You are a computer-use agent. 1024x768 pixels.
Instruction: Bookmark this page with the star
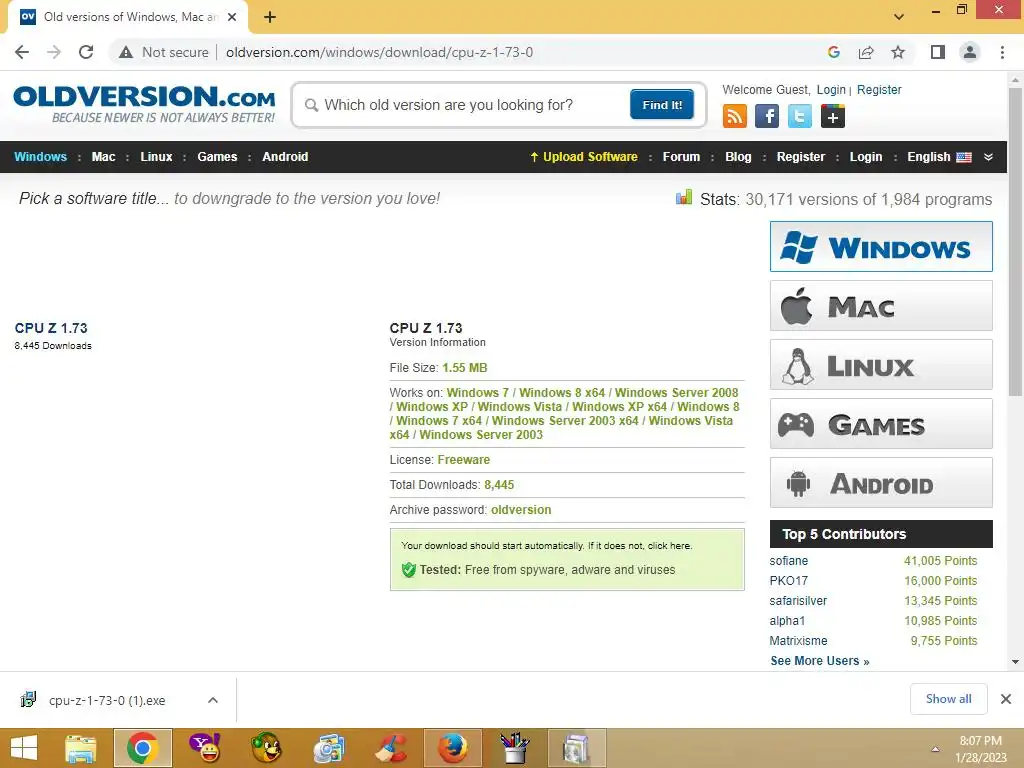pos(898,52)
